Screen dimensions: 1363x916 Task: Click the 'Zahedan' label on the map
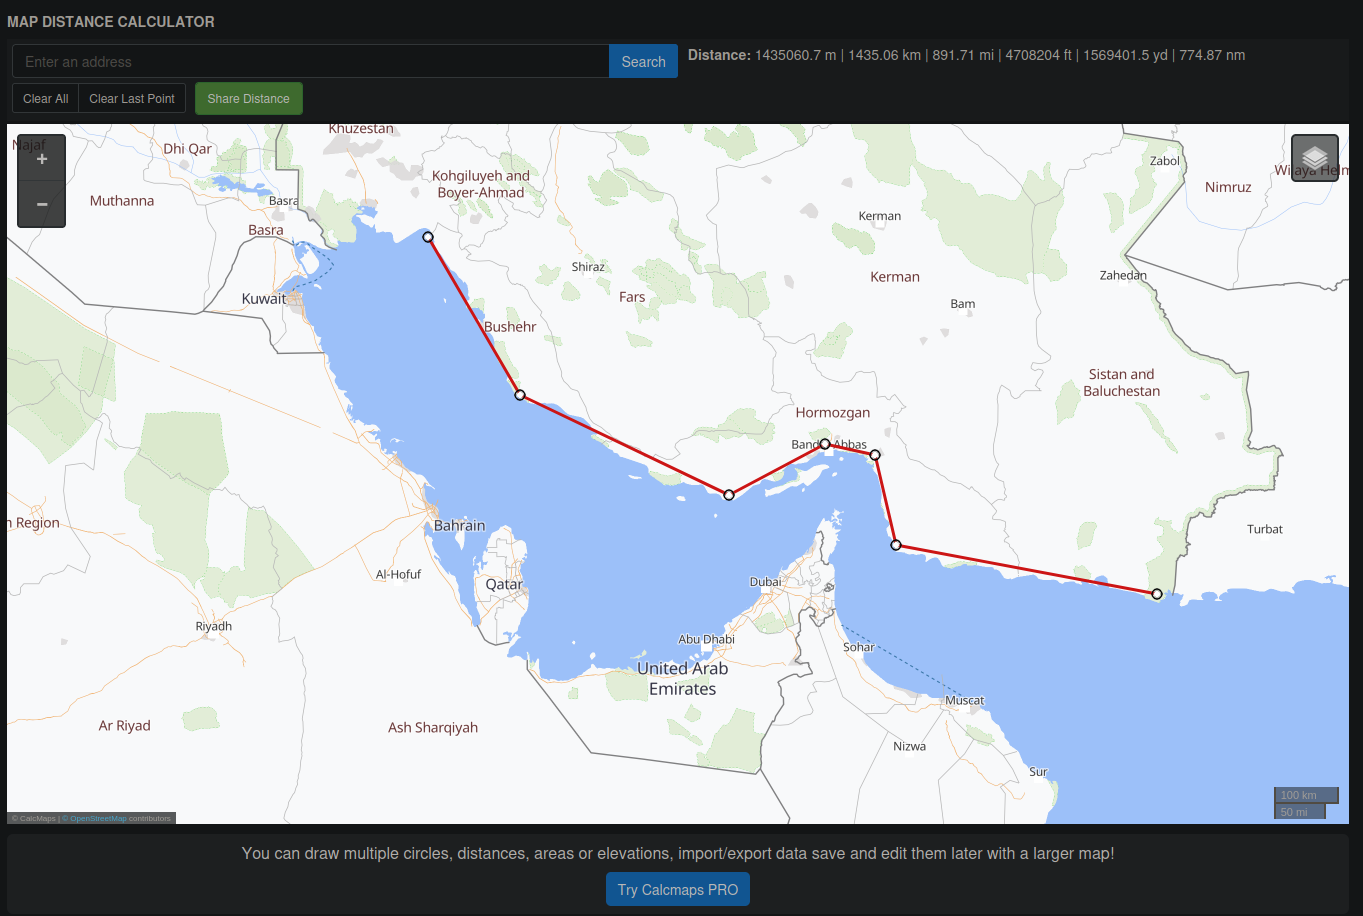(1123, 275)
